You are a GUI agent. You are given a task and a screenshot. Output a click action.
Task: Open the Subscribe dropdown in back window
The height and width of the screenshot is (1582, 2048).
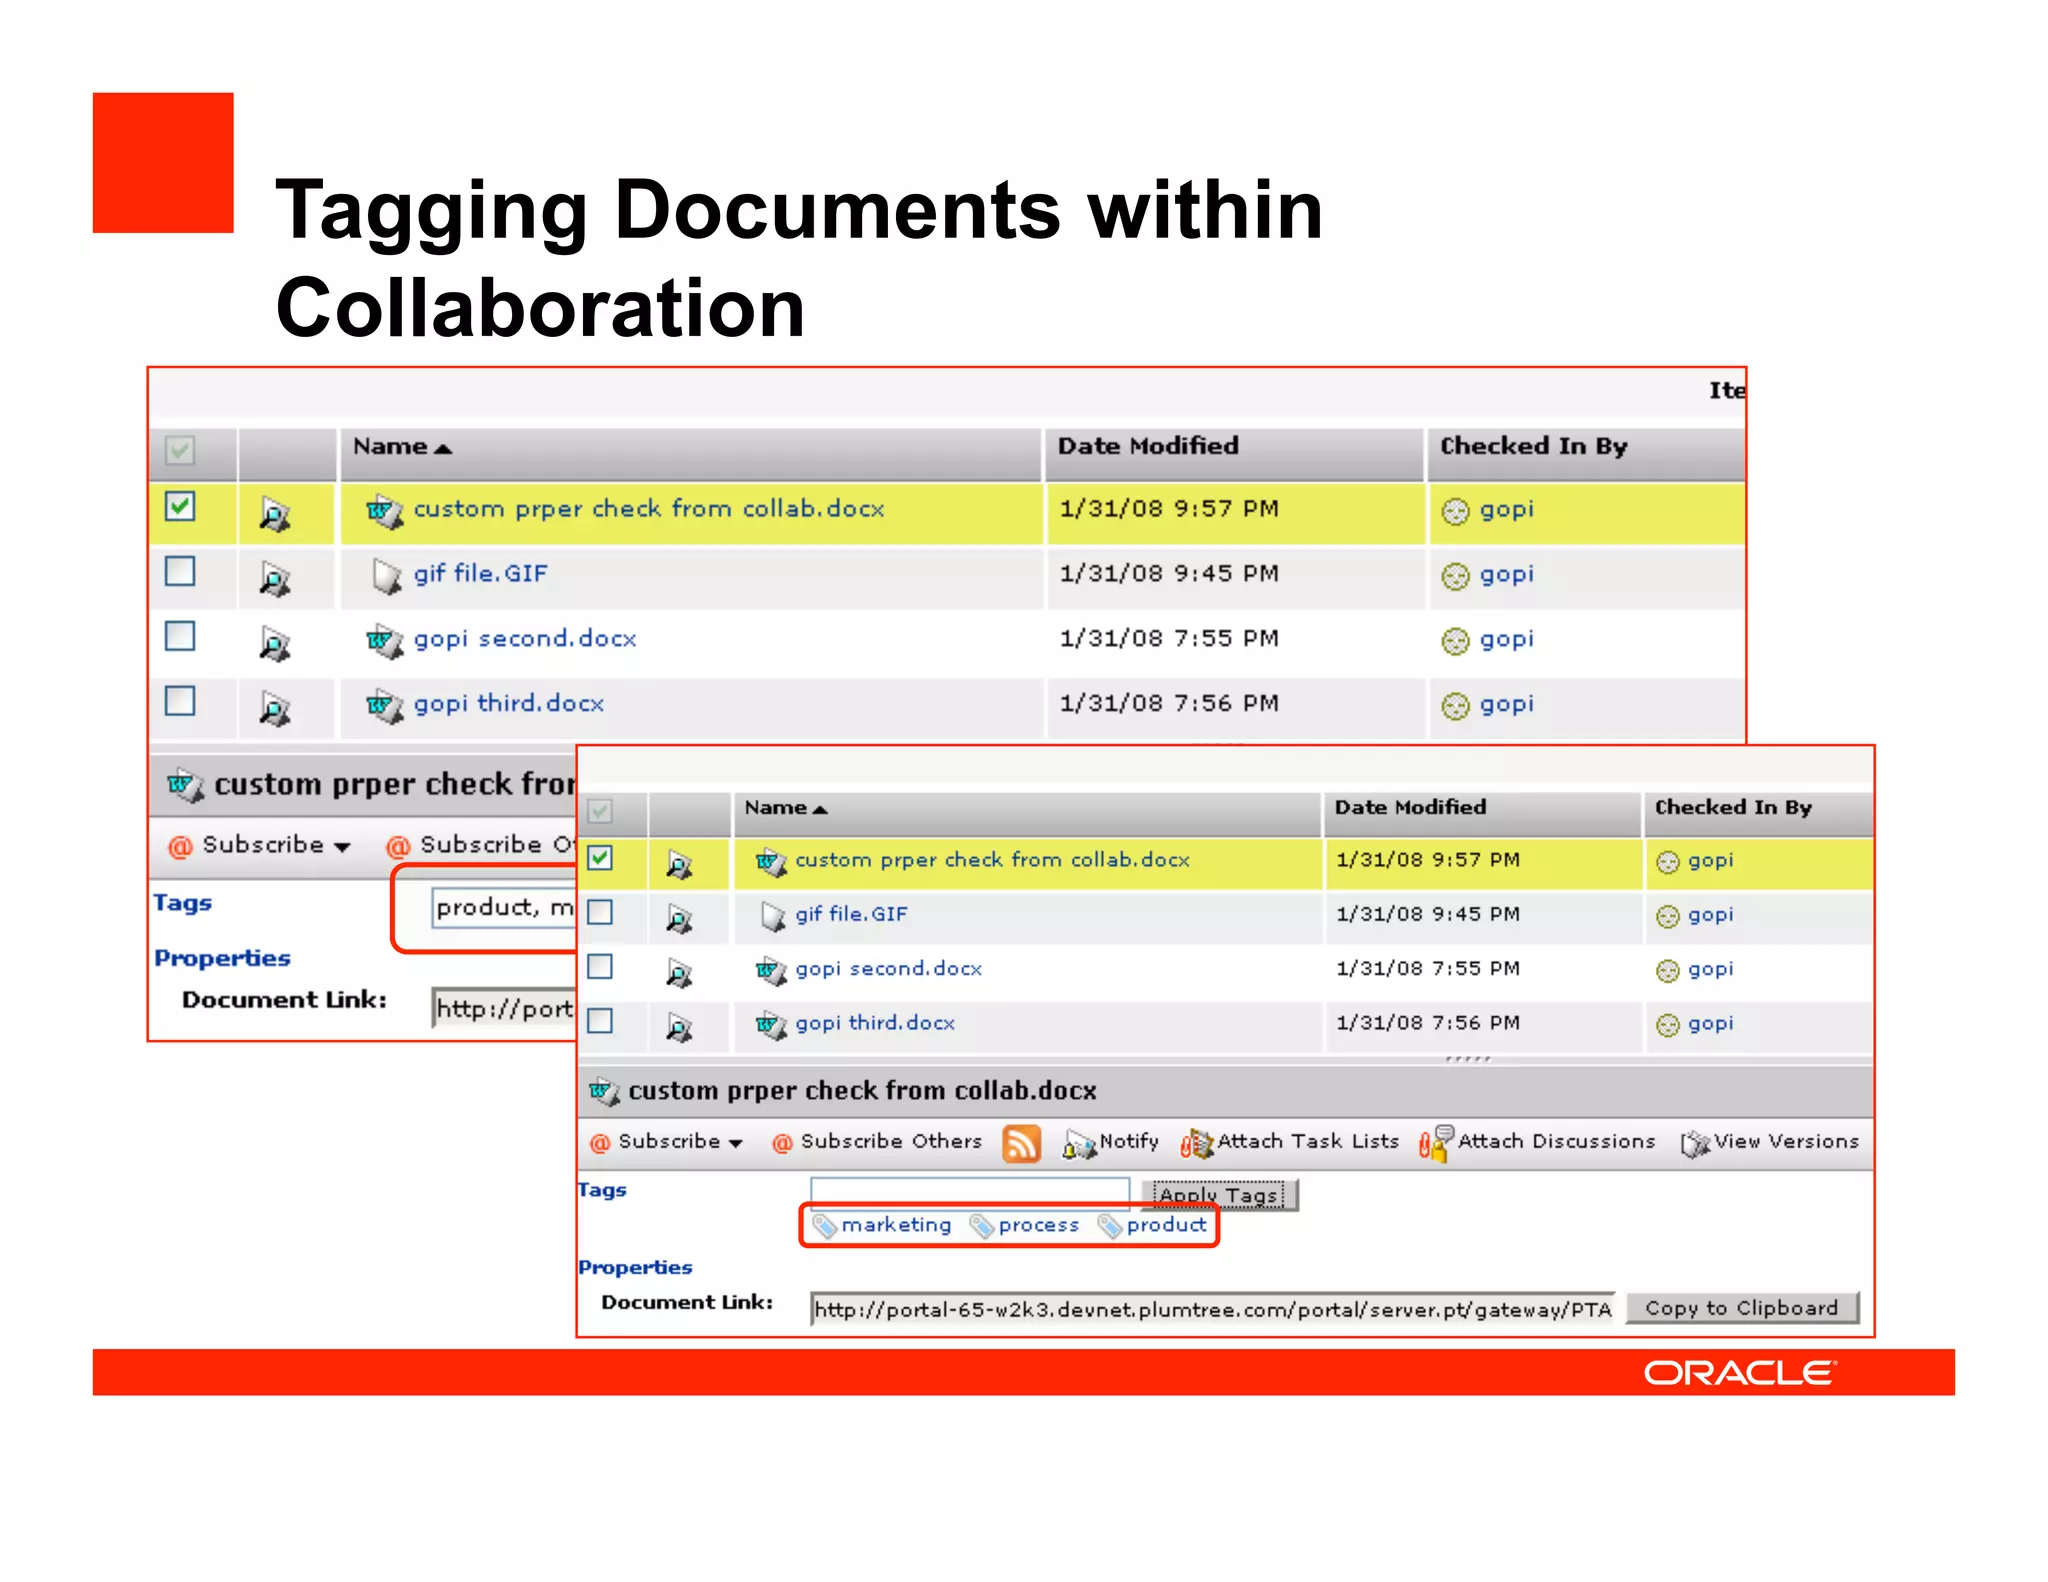(260, 845)
